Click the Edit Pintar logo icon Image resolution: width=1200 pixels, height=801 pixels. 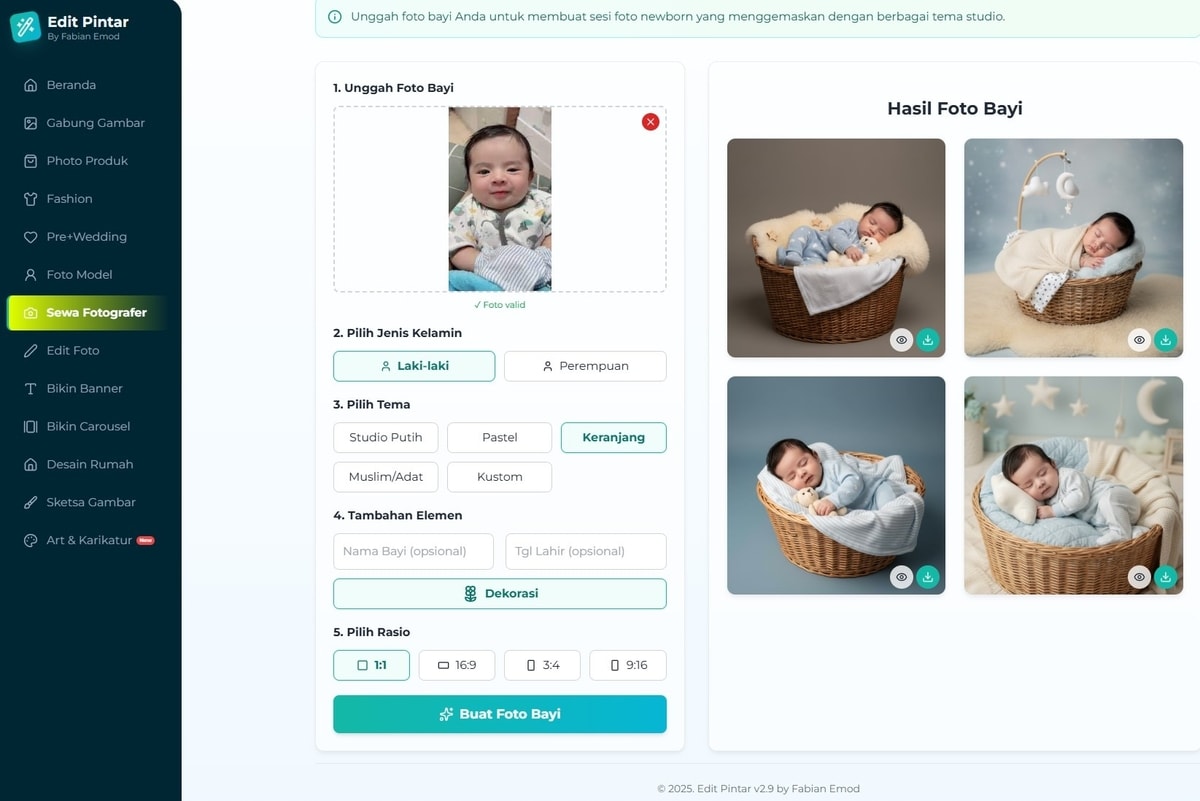pos(25,27)
